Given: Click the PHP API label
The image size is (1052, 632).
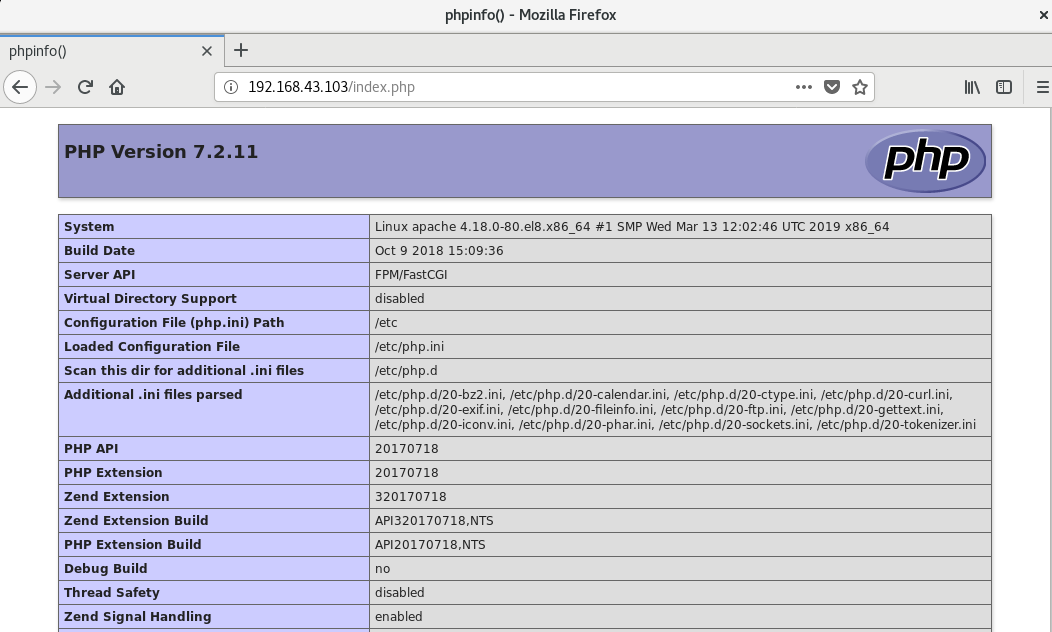Looking at the screenshot, I should click(x=91, y=449).
